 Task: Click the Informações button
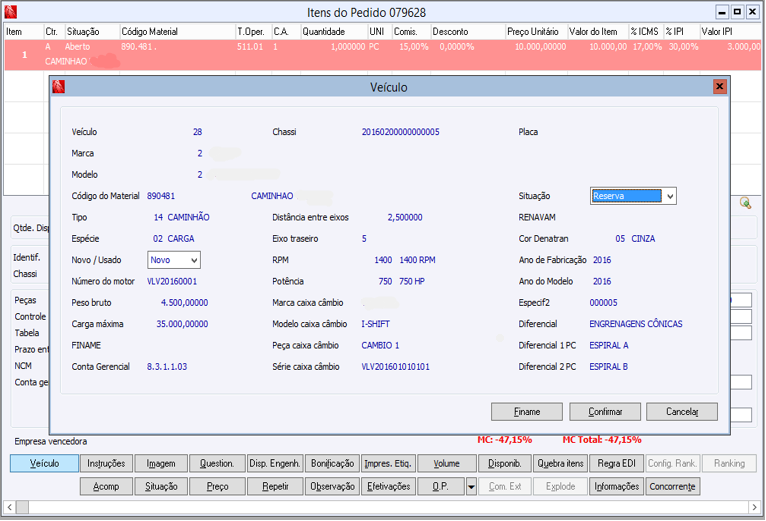click(x=617, y=487)
